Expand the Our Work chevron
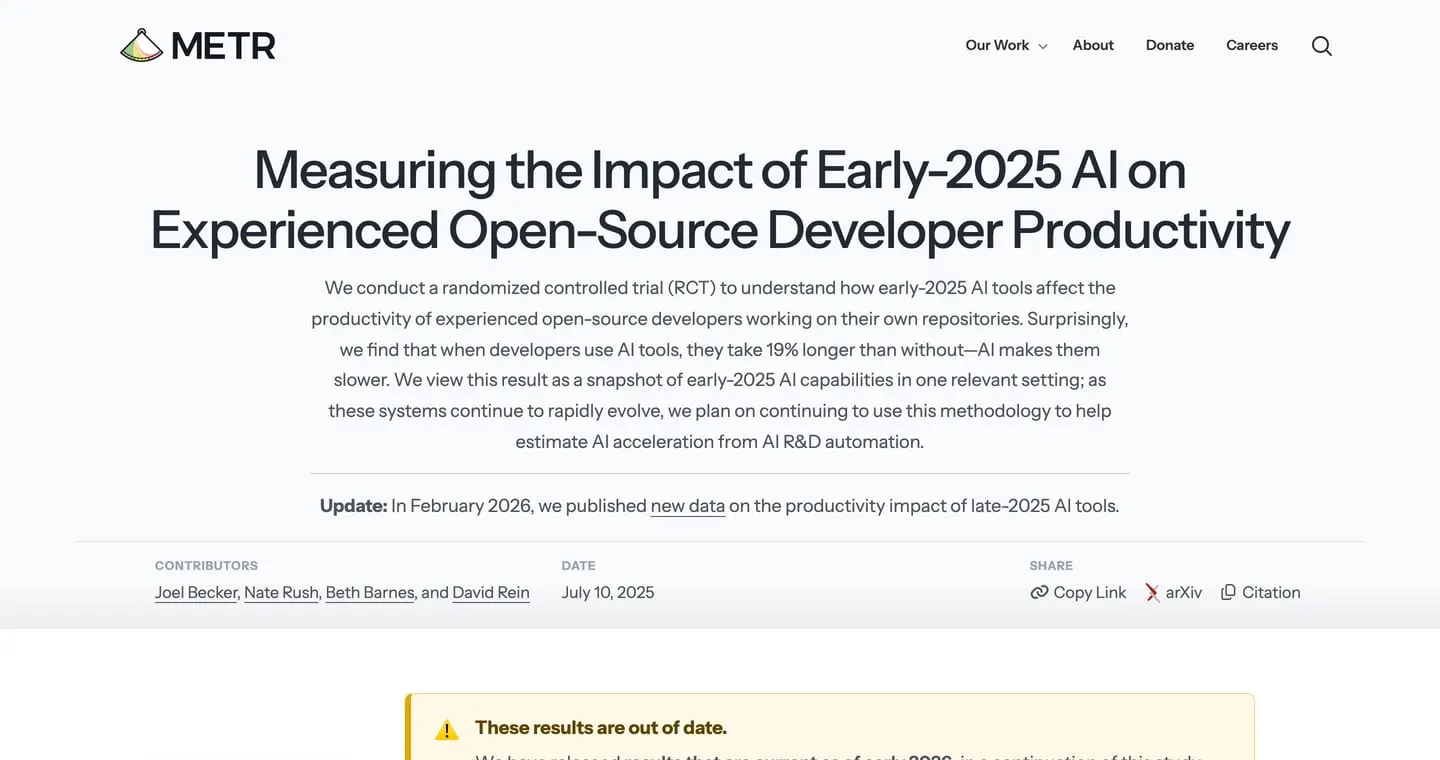 pos(1043,46)
